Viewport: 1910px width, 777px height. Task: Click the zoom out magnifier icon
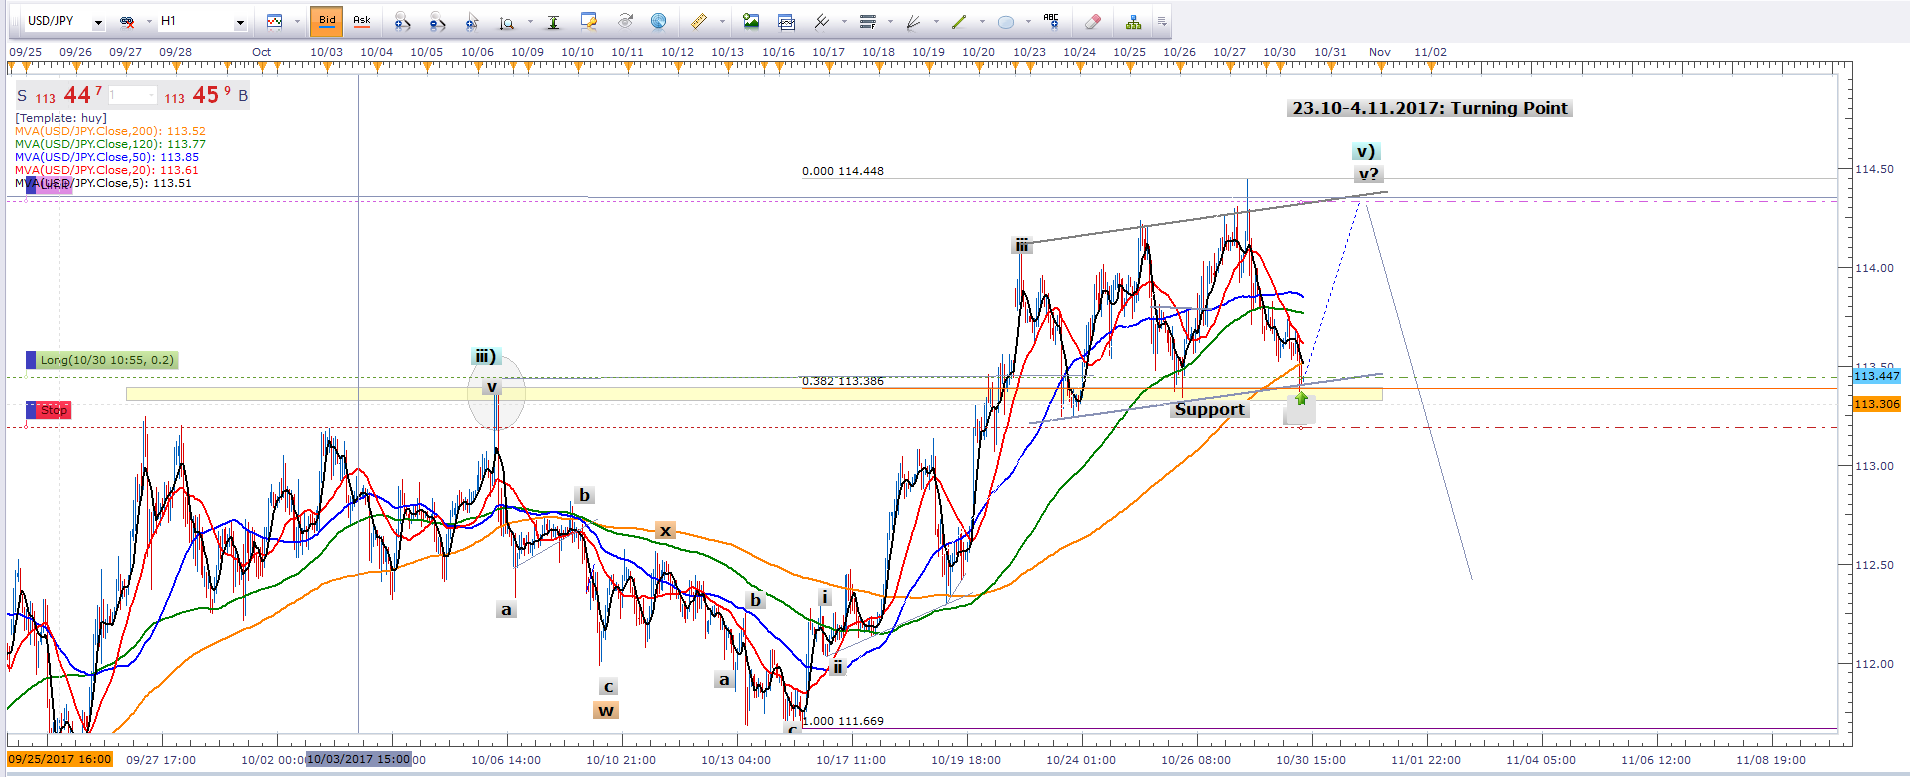pyautogui.click(x=437, y=21)
